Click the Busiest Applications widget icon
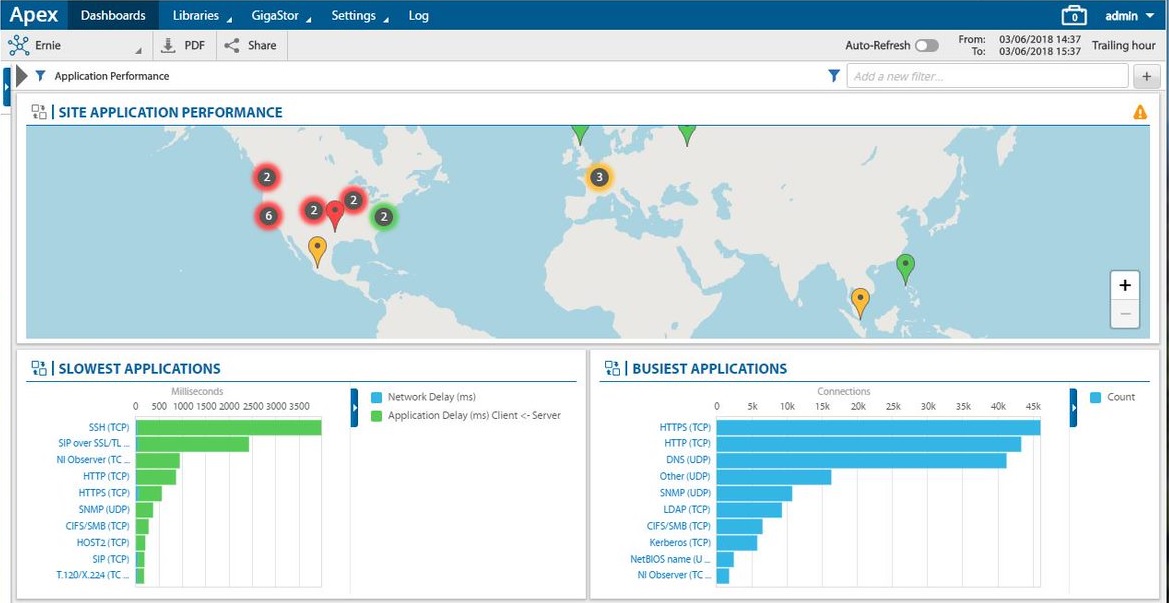Screen dimensions: 1169x603 (613, 368)
